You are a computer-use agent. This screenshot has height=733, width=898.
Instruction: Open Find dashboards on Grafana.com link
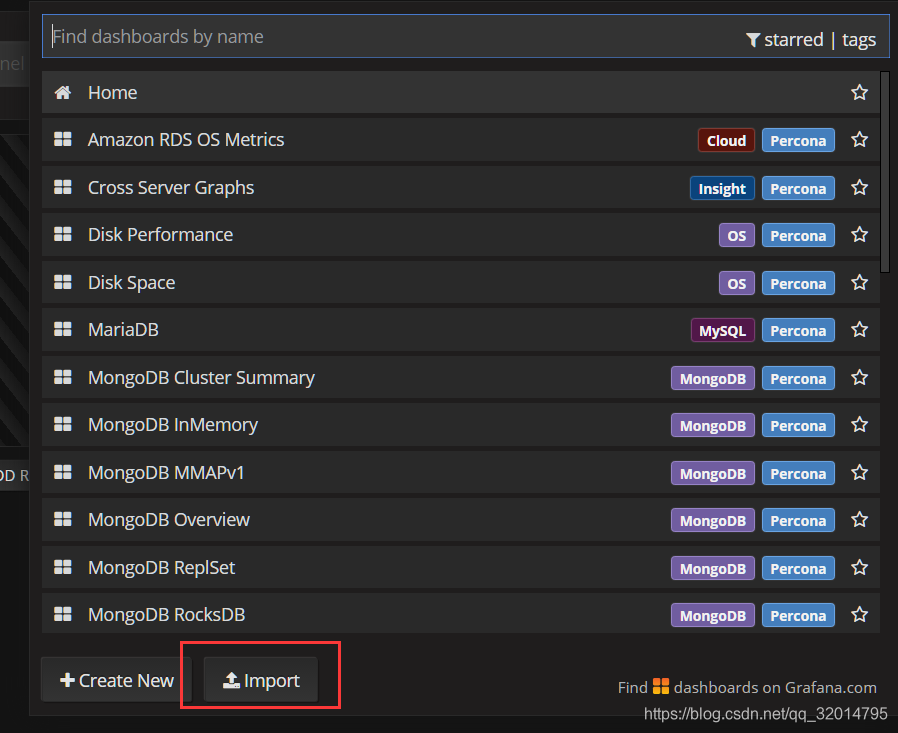pyautogui.click(x=747, y=687)
